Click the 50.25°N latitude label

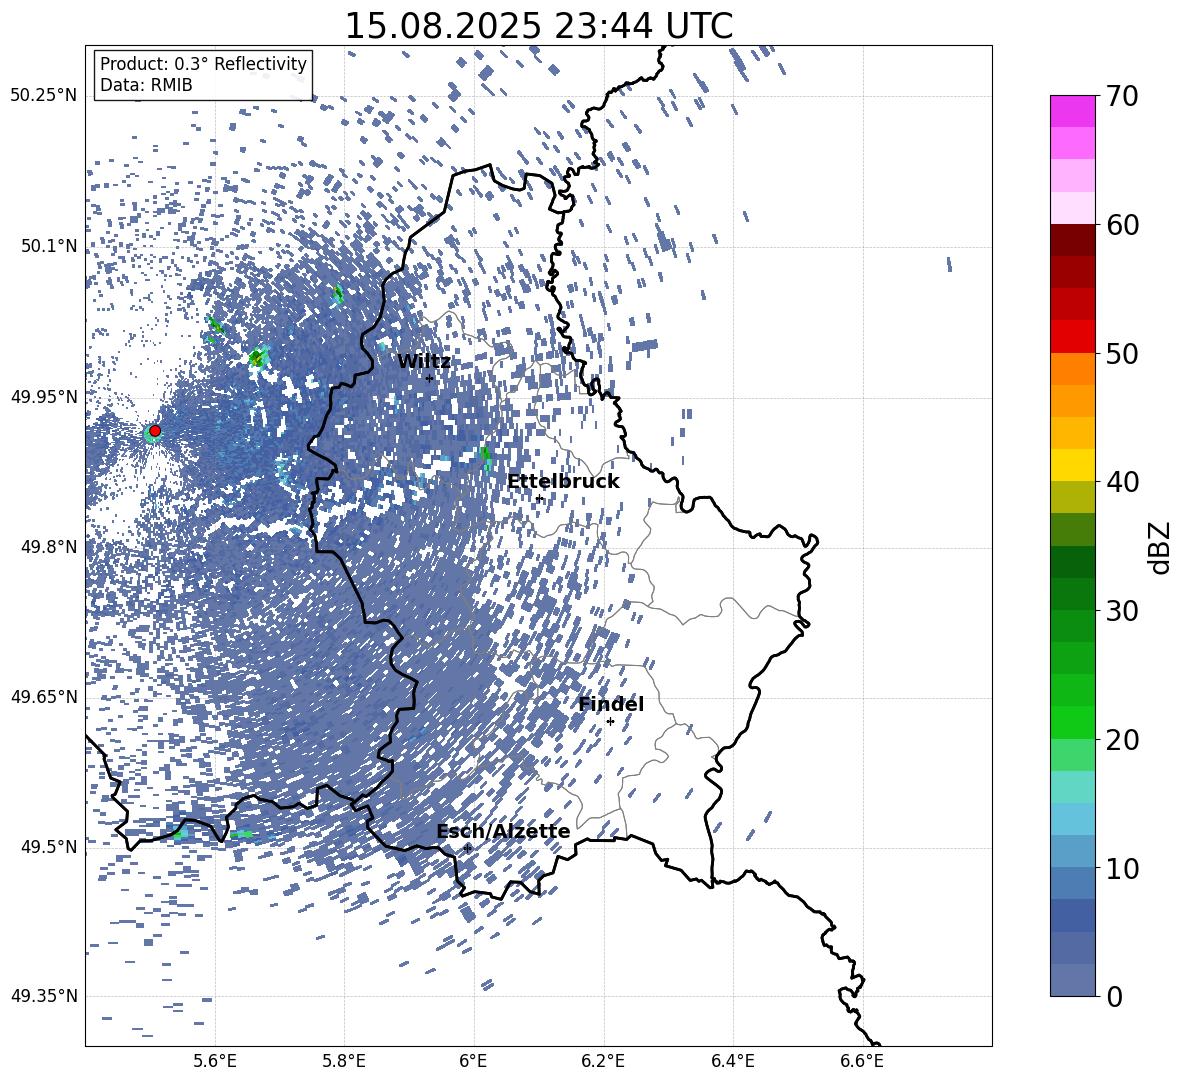click(x=44, y=96)
